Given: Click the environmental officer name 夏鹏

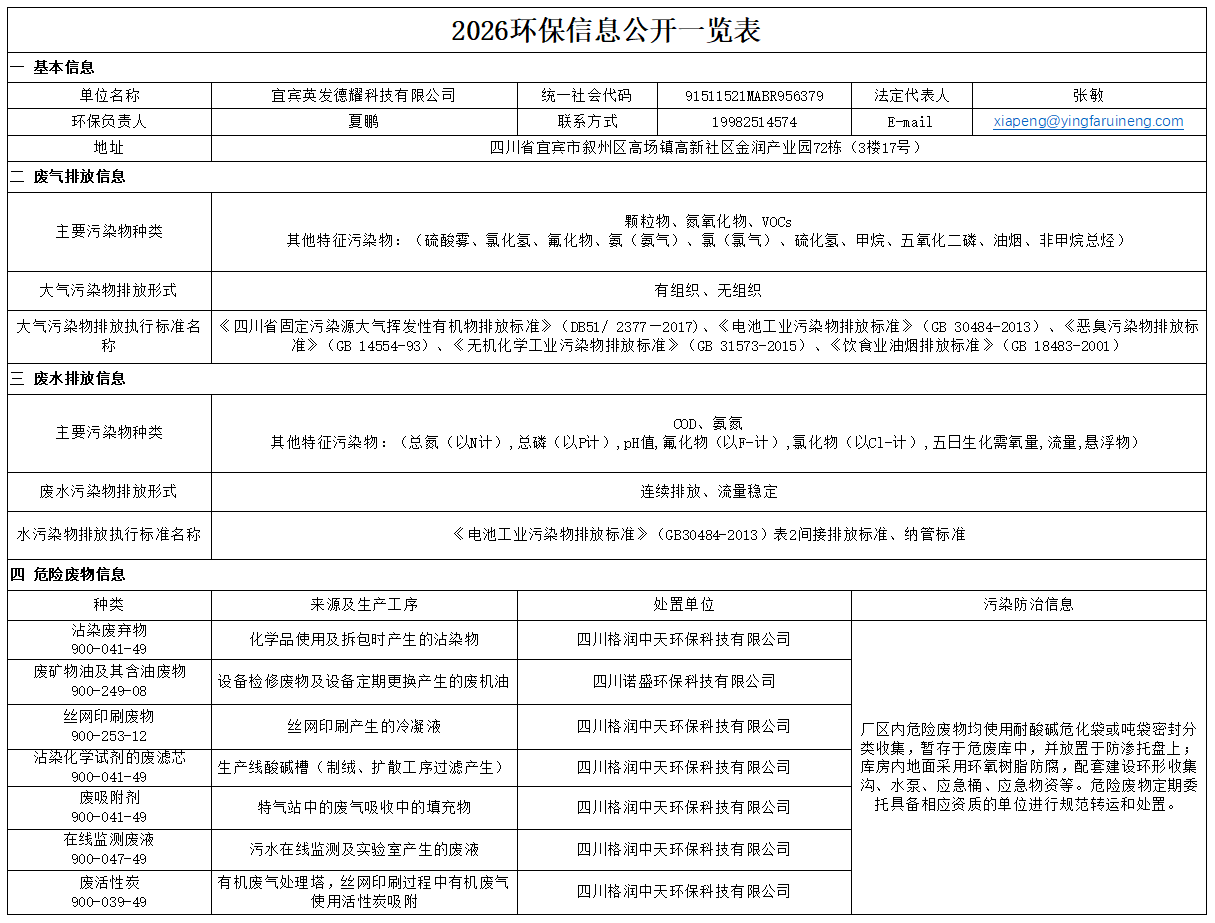Looking at the screenshot, I should coord(364,122).
